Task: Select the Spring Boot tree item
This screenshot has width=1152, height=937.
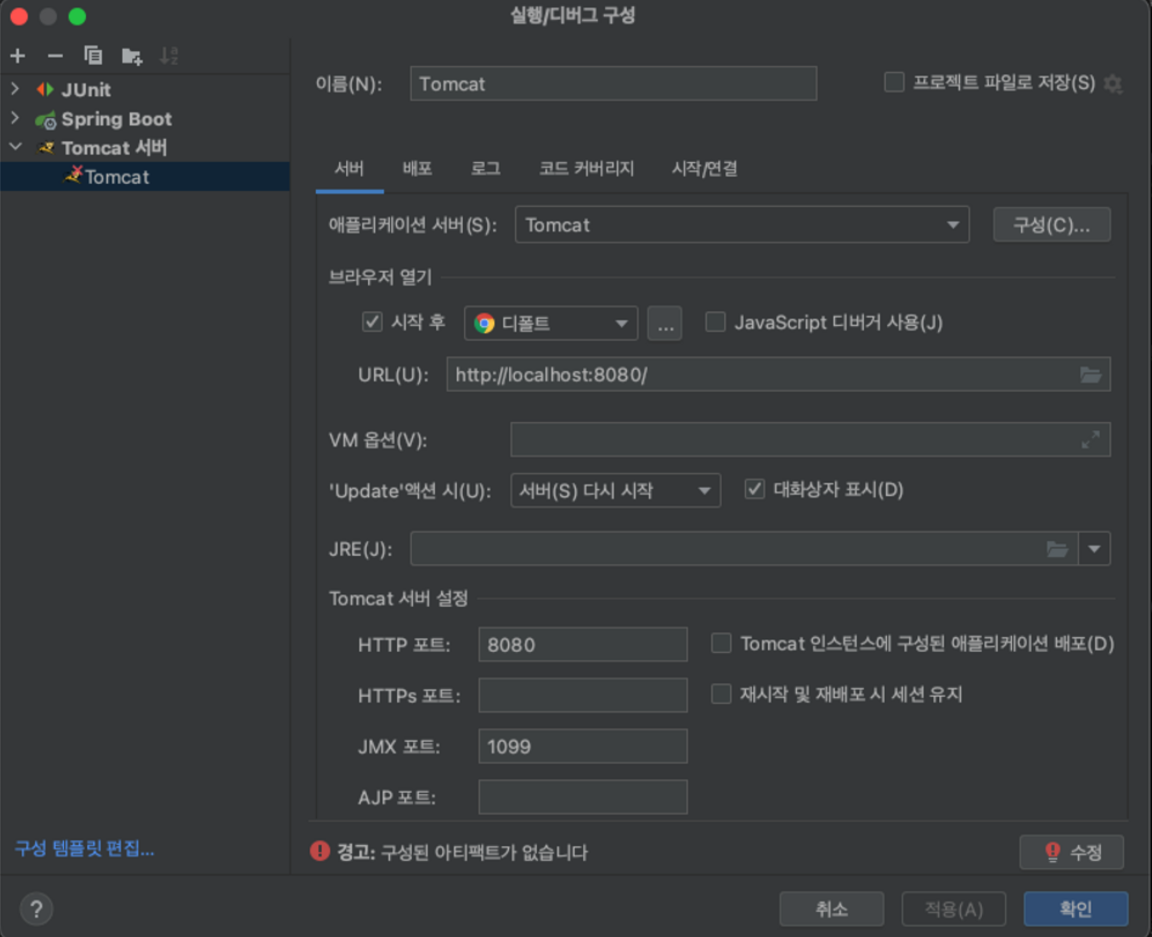Action: 116,119
